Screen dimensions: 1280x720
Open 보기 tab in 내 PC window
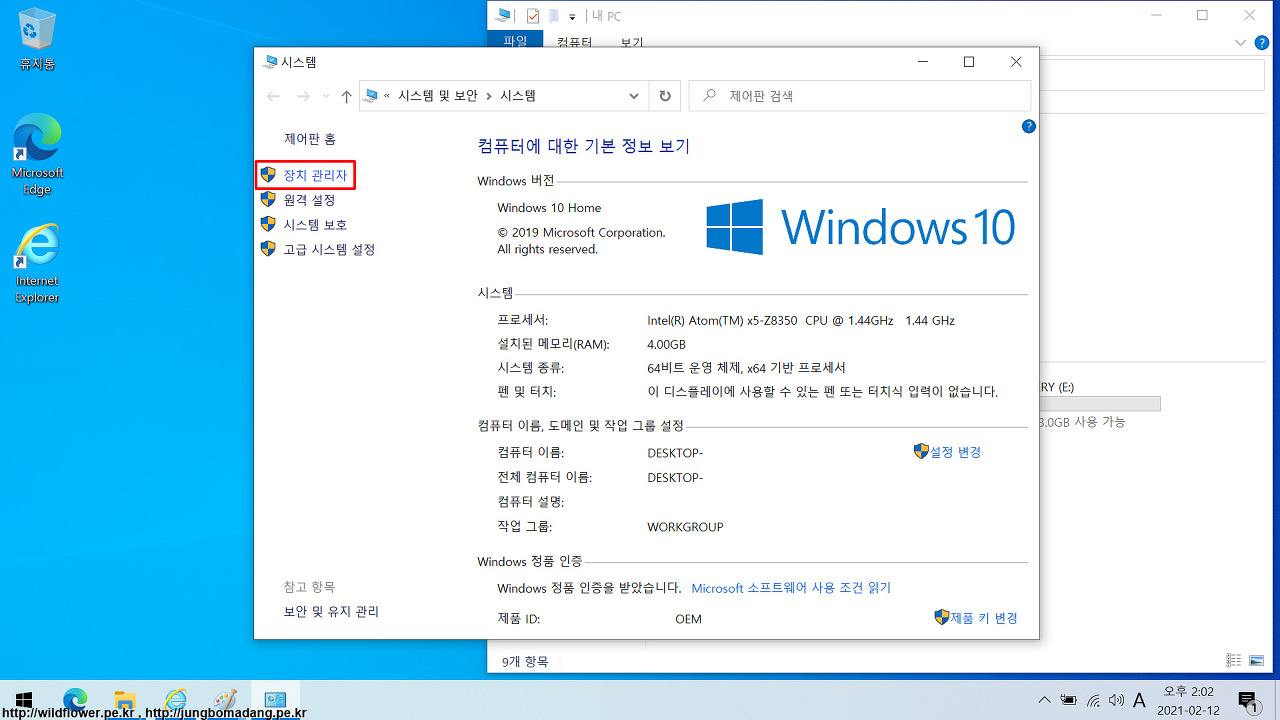[631, 42]
